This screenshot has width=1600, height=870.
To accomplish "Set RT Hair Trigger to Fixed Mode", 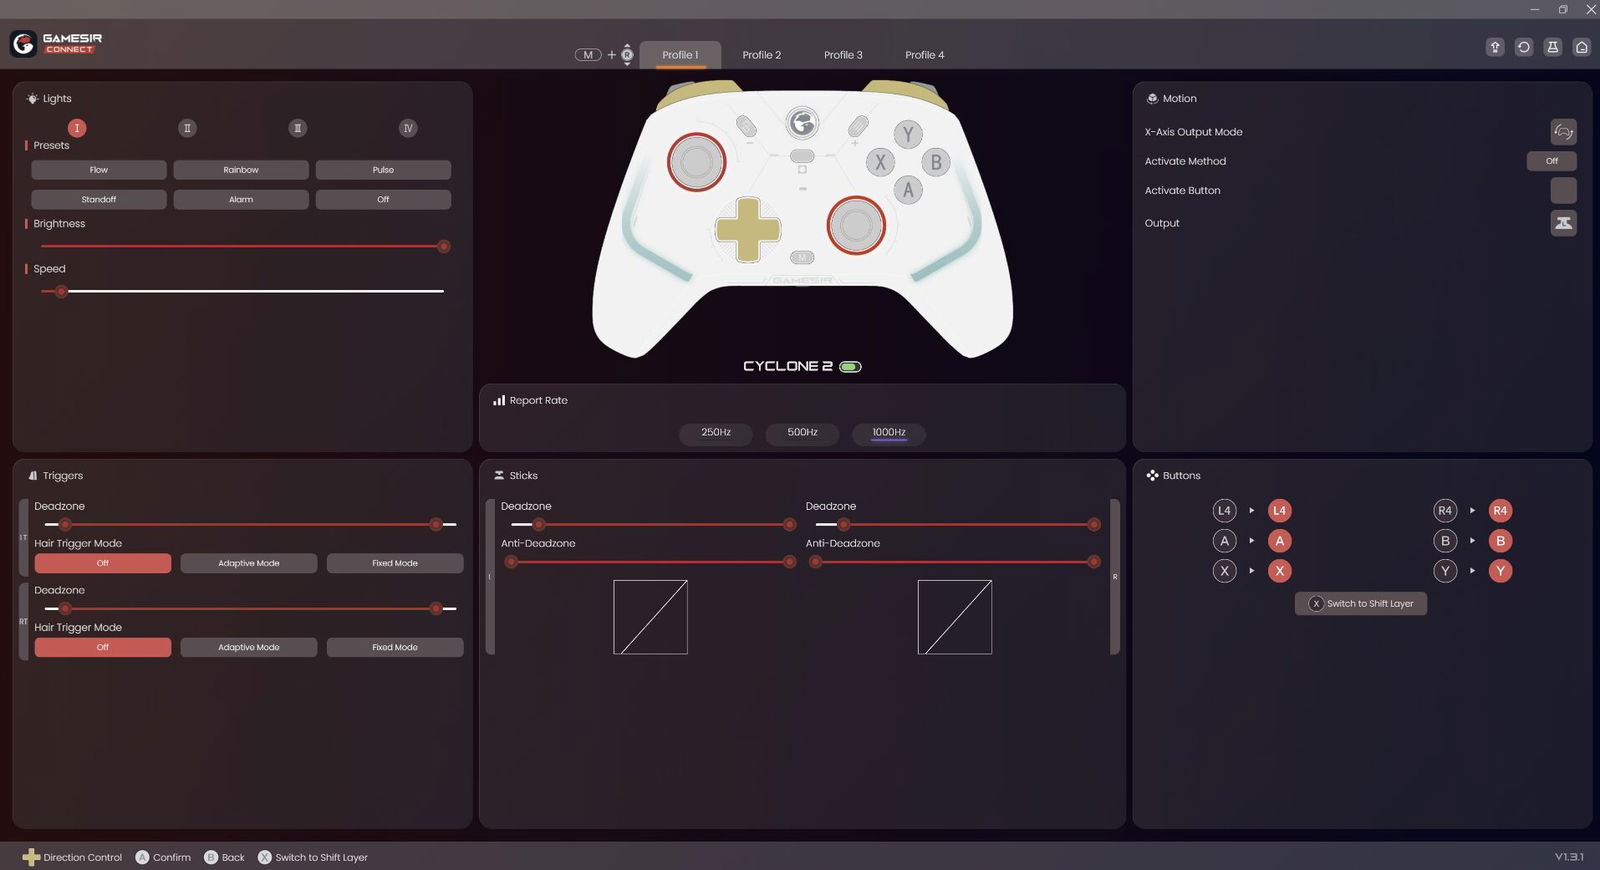I will [395, 648].
